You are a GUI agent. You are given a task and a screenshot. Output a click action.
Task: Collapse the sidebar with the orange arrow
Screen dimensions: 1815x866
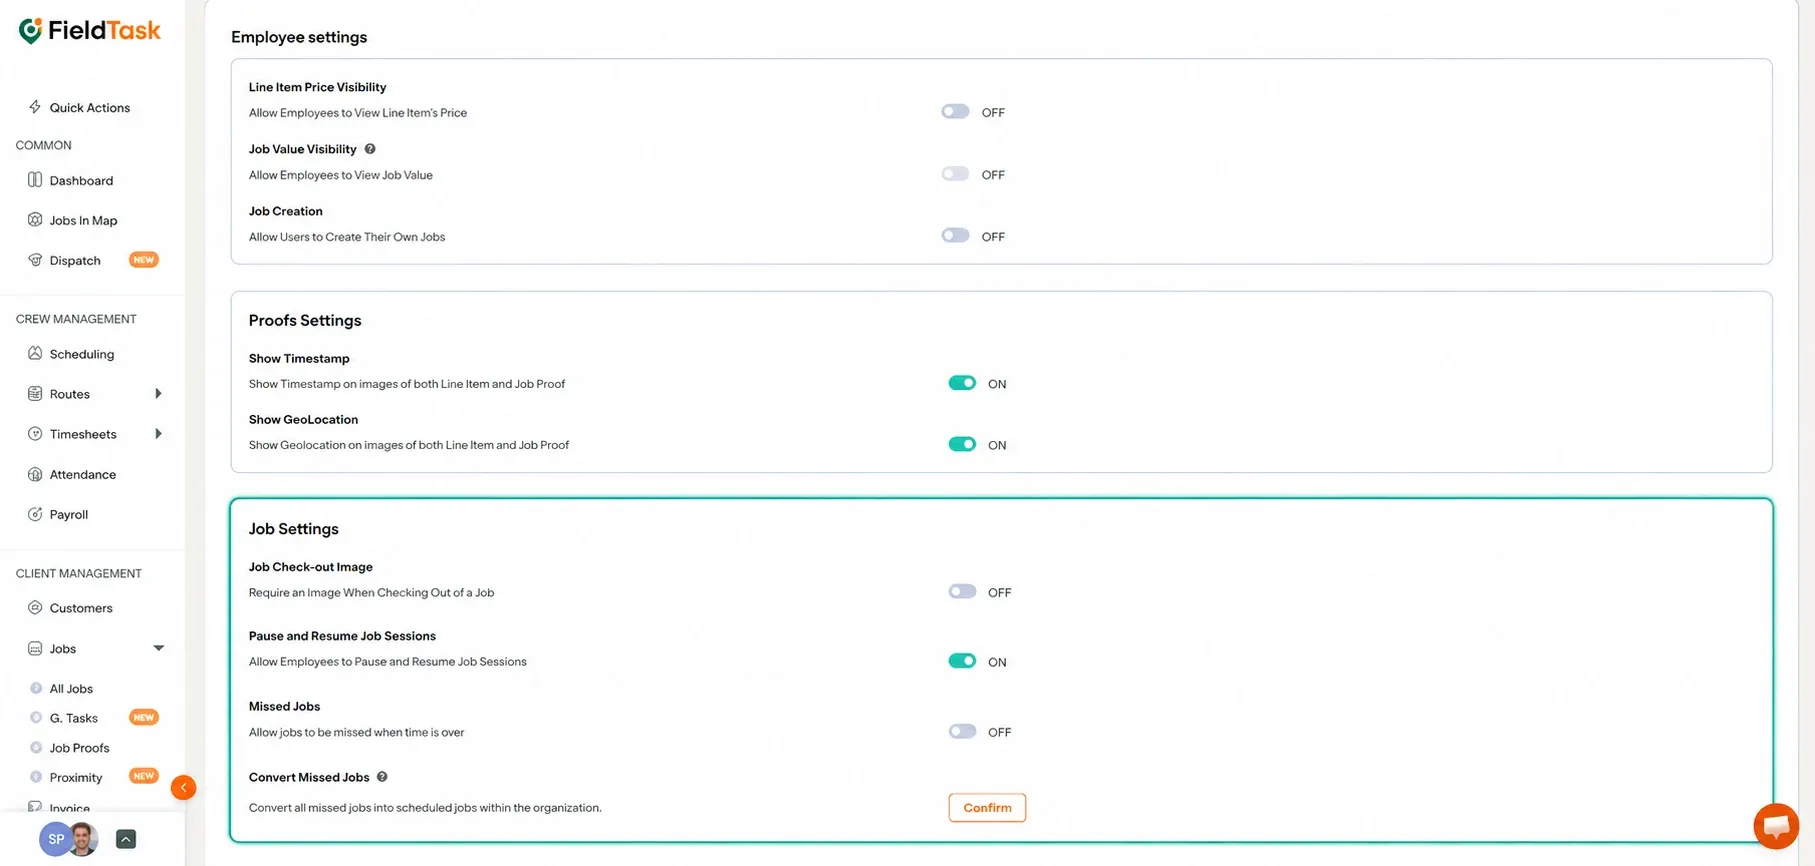tap(183, 788)
